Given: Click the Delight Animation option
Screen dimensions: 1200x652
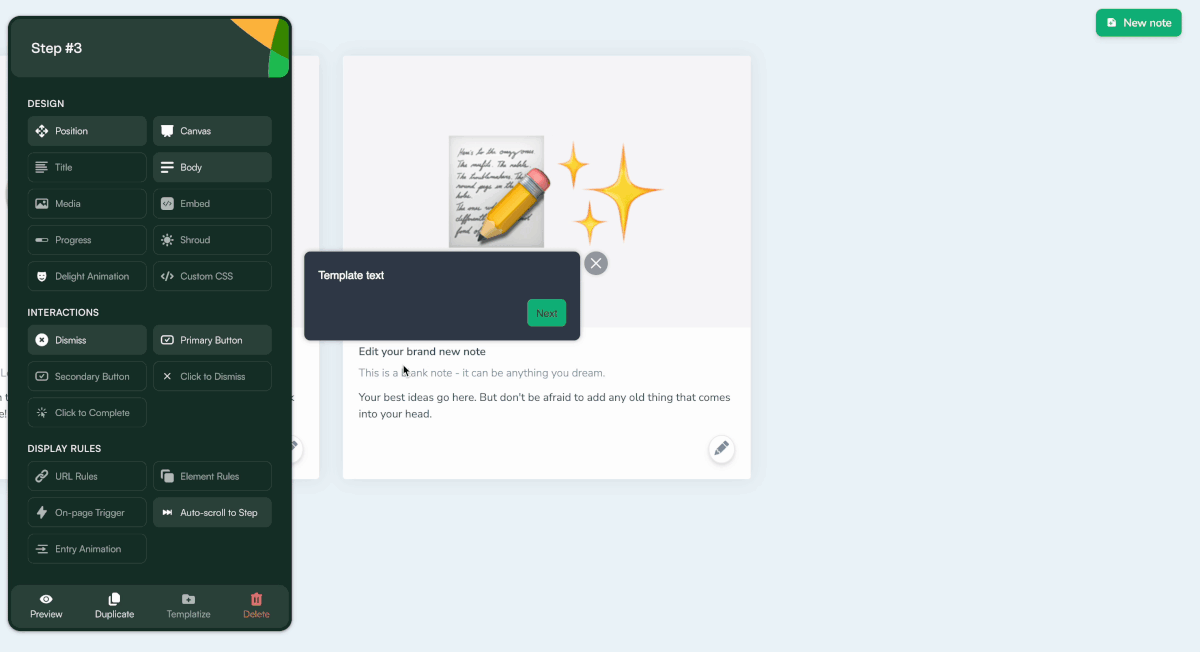Looking at the screenshot, I should 87,276.
